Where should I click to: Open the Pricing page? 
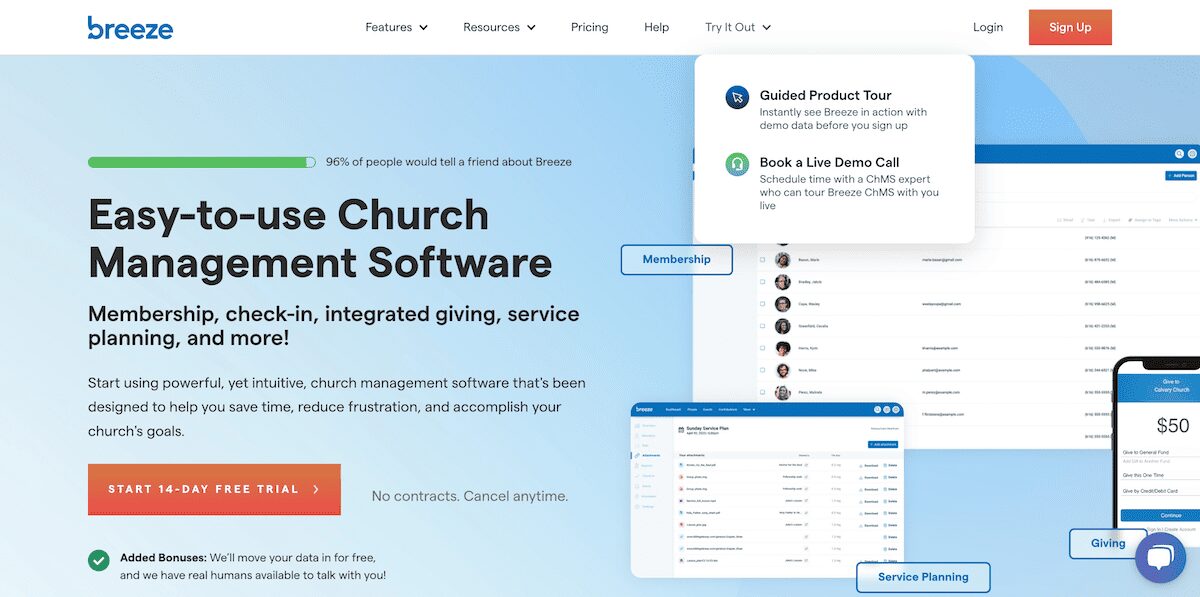coord(589,27)
